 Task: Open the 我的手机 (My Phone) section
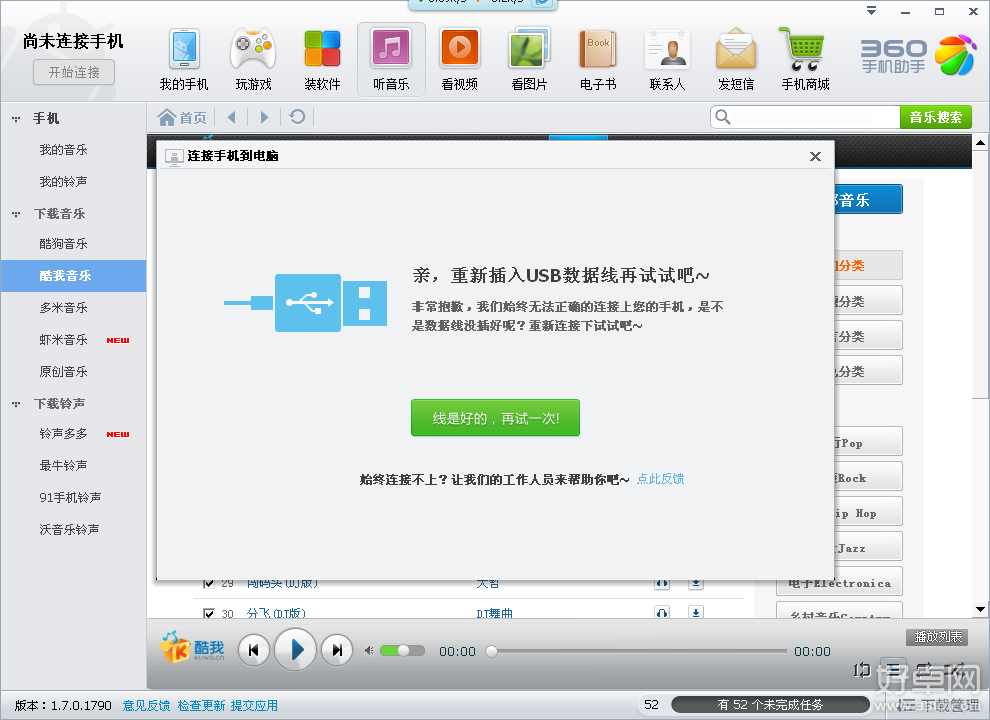184,60
